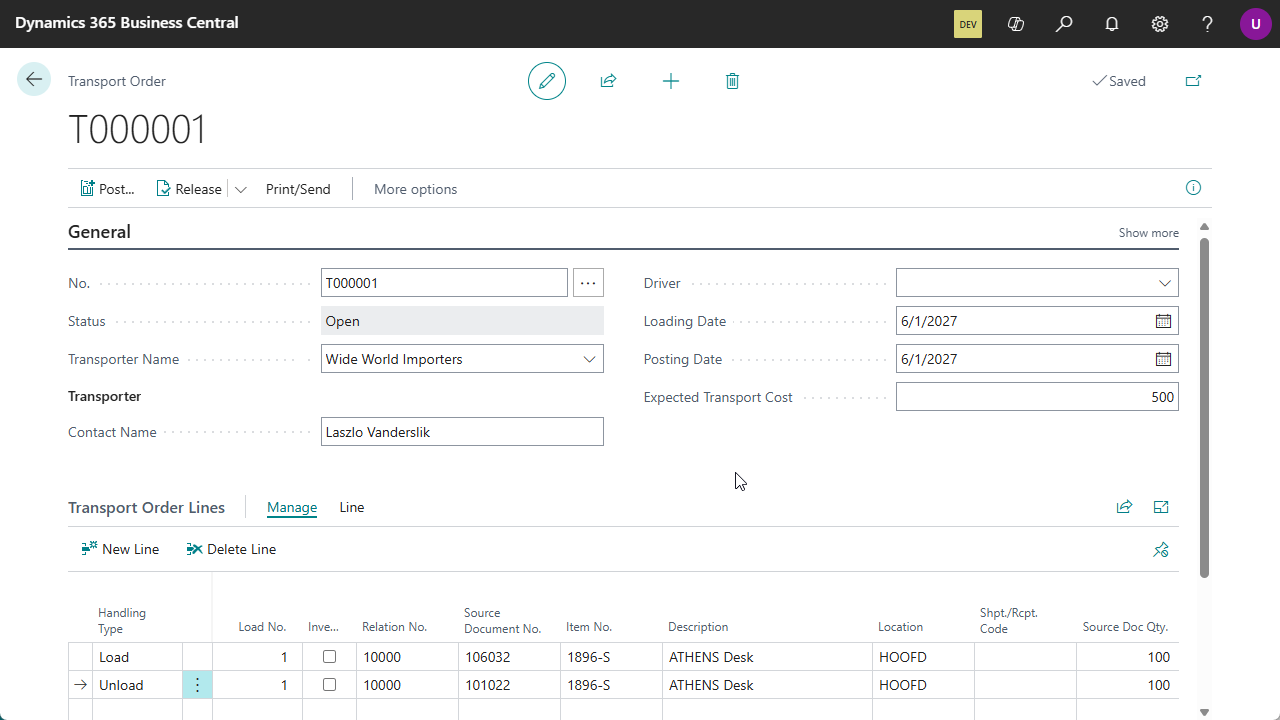Toggle pin icon on lines action bar
This screenshot has width=1280, height=720.
1161,549
